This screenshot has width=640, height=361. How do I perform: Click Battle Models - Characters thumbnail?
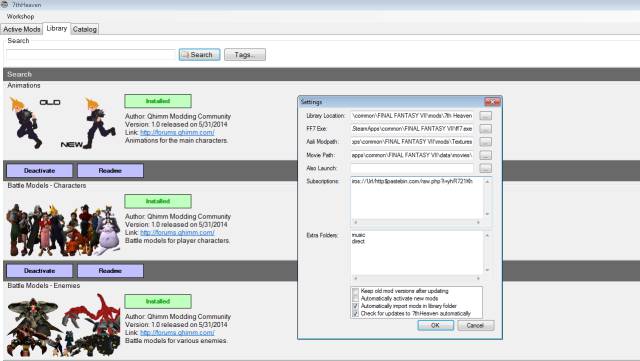[63, 230]
